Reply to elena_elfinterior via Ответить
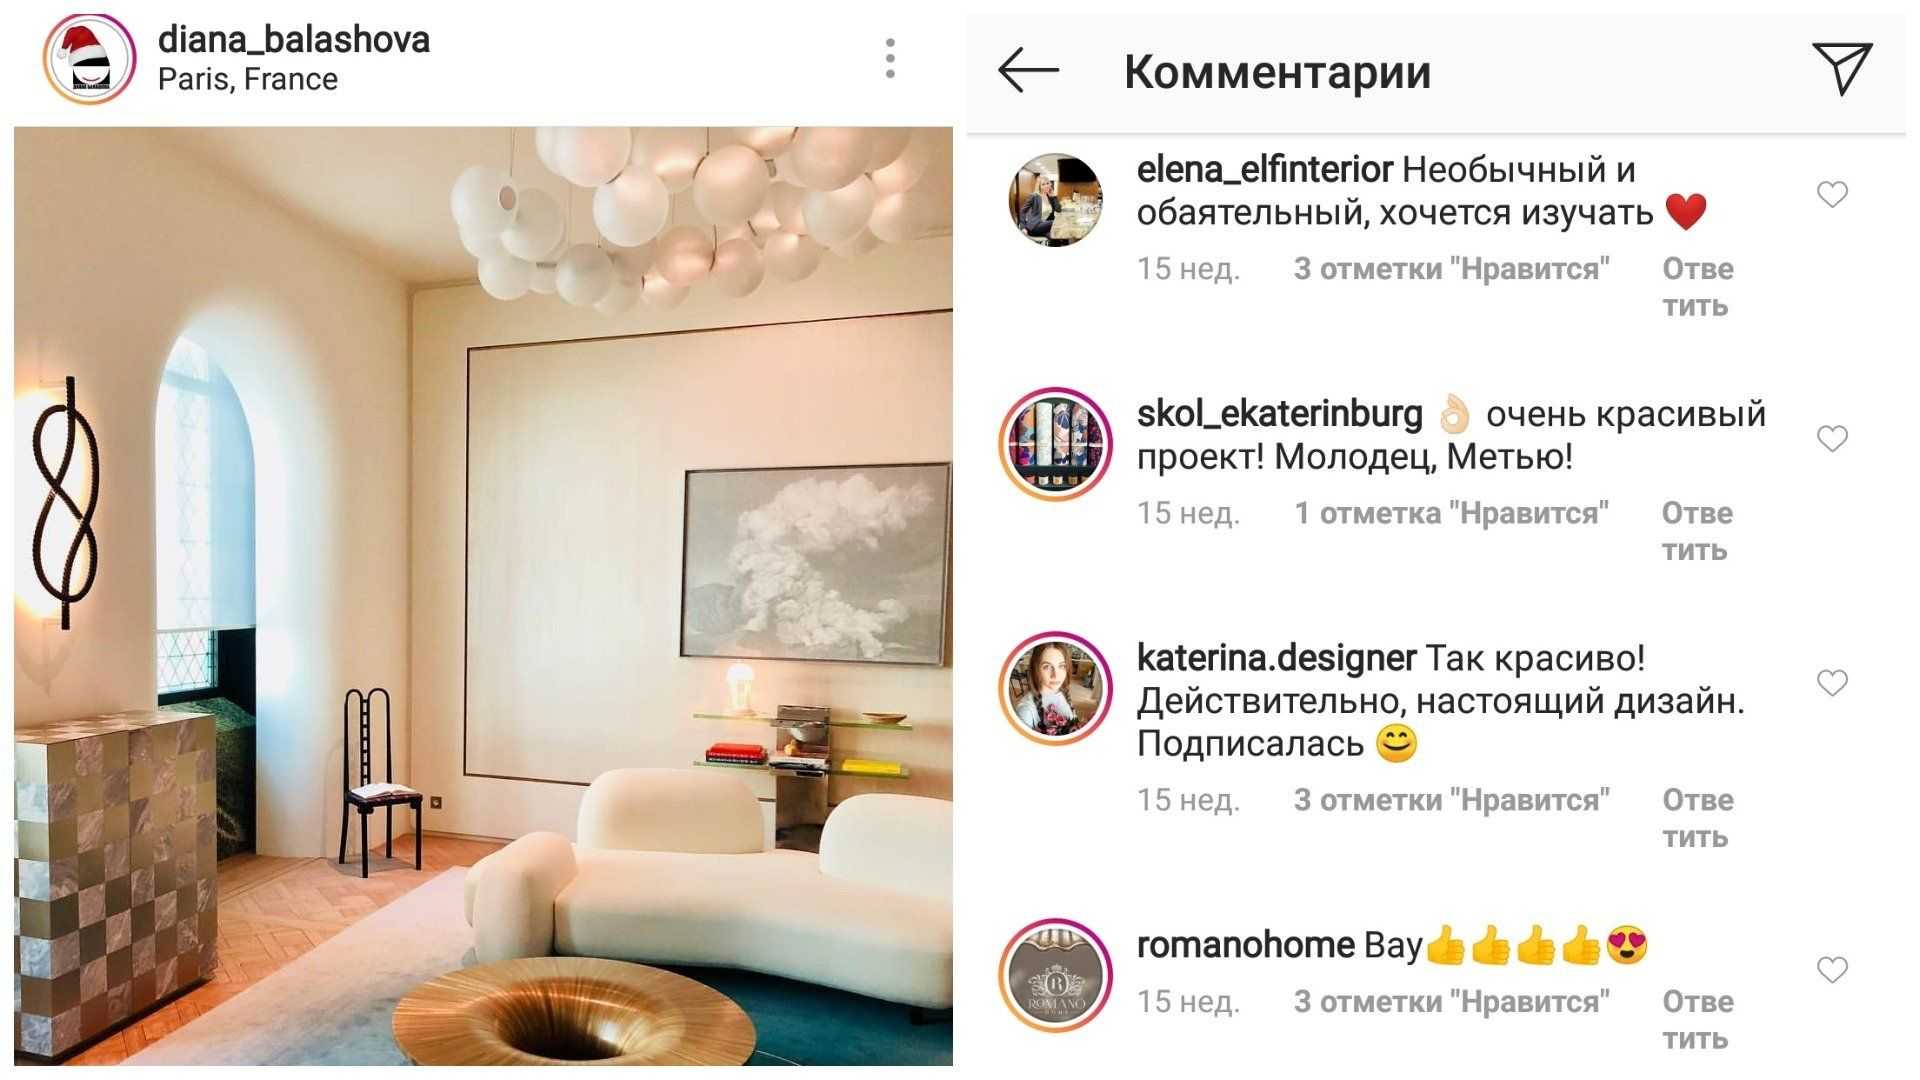The image size is (1920, 1080). click(x=1697, y=287)
